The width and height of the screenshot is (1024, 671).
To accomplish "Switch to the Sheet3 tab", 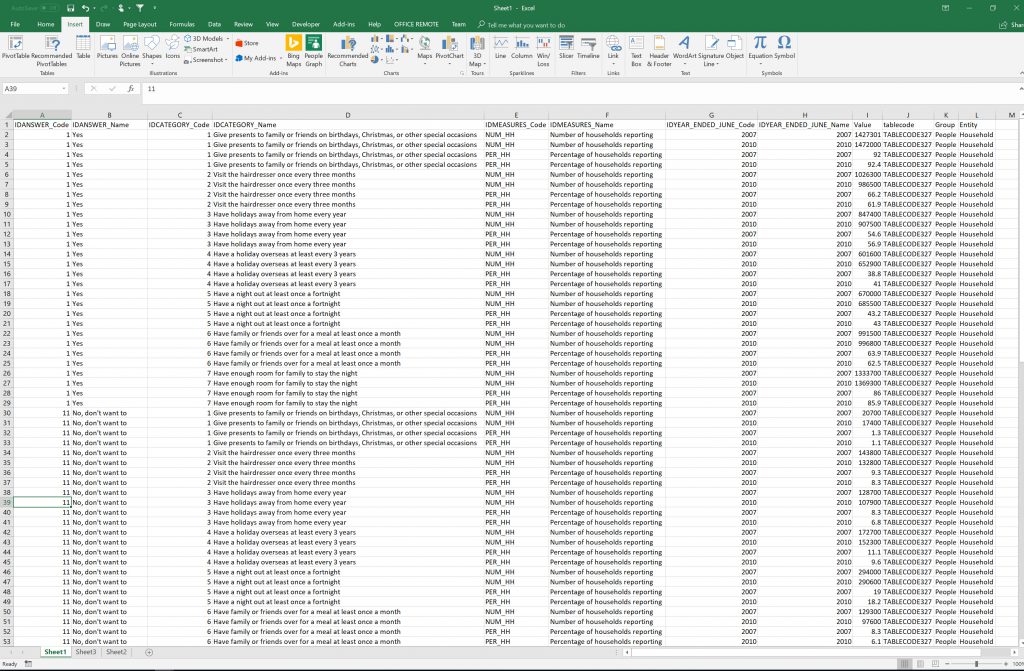I will point(86,652).
